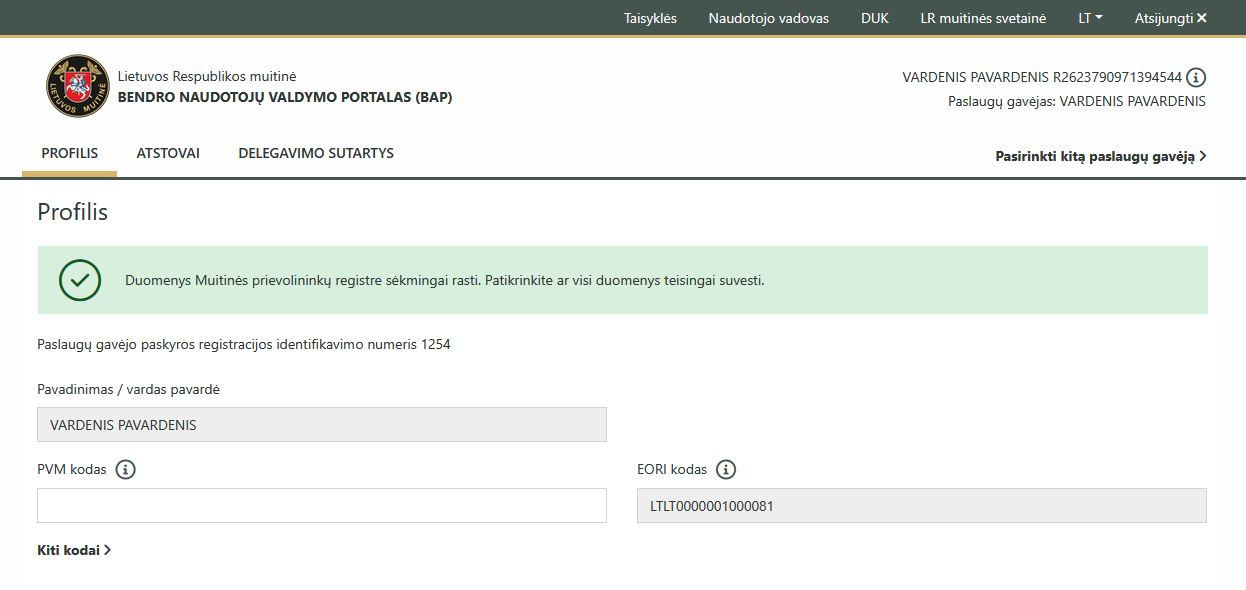Click the Bendro naudotojų valdymo portalas title

(285, 97)
